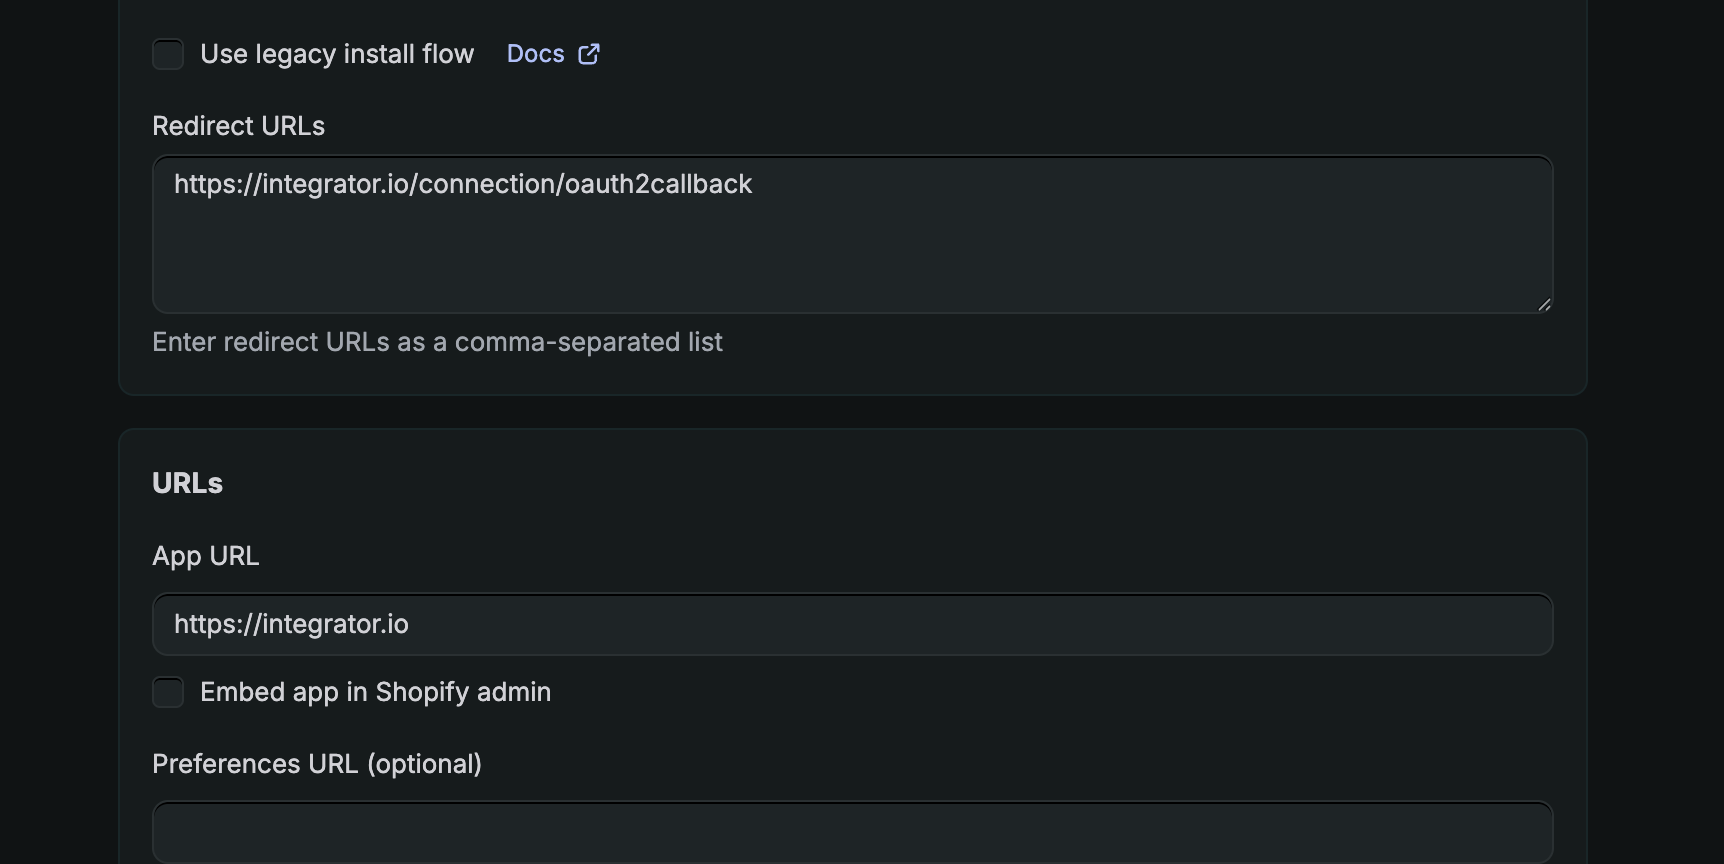Image resolution: width=1724 pixels, height=864 pixels.
Task: Open the external link icon beside Docs
Action: pyautogui.click(x=589, y=54)
